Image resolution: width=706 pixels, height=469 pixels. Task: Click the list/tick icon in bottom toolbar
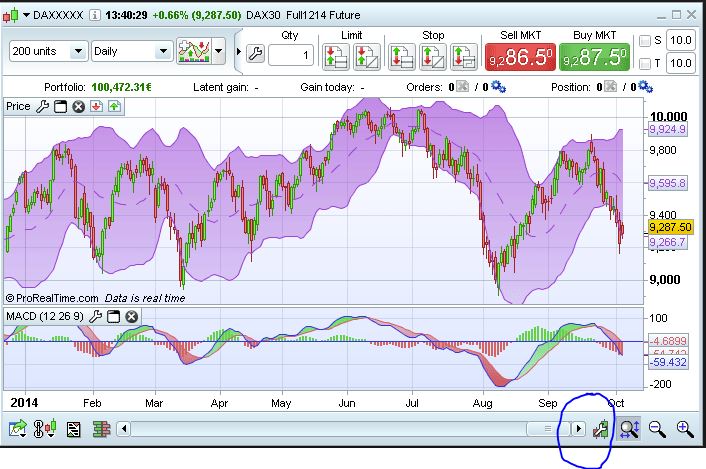tap(73, 429)
